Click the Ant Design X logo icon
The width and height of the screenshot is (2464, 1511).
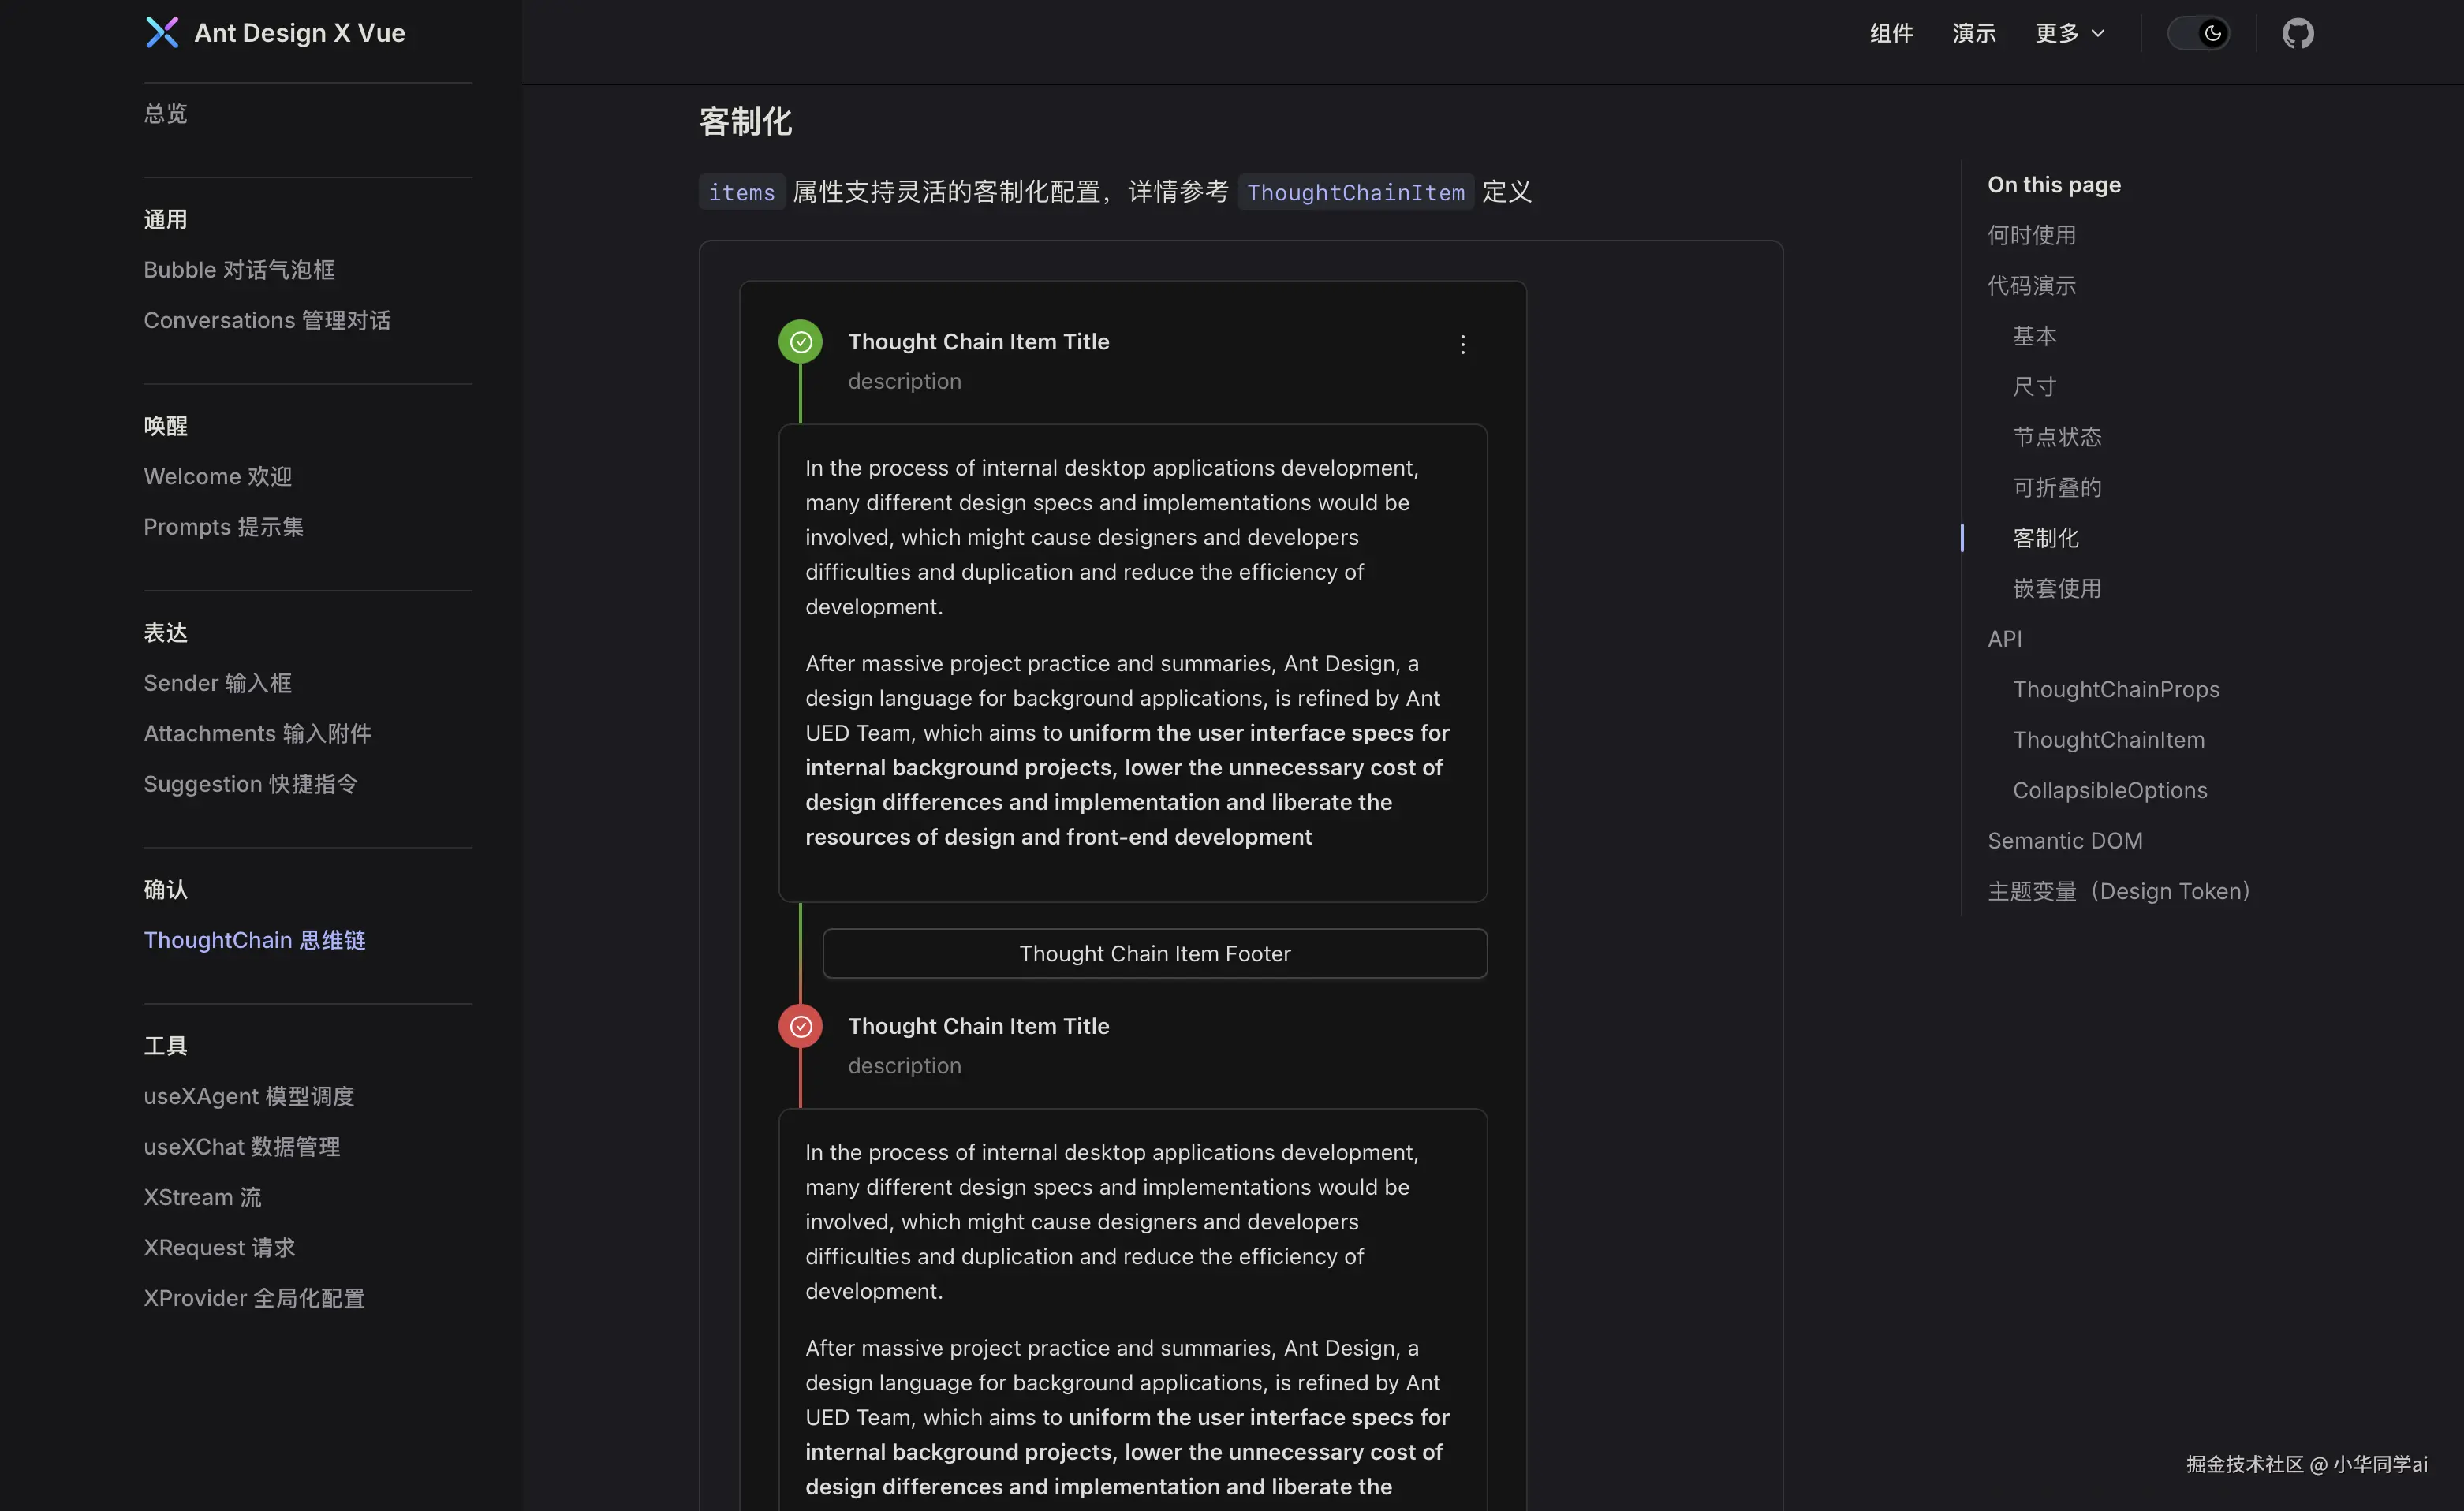[x=162, y=33]
